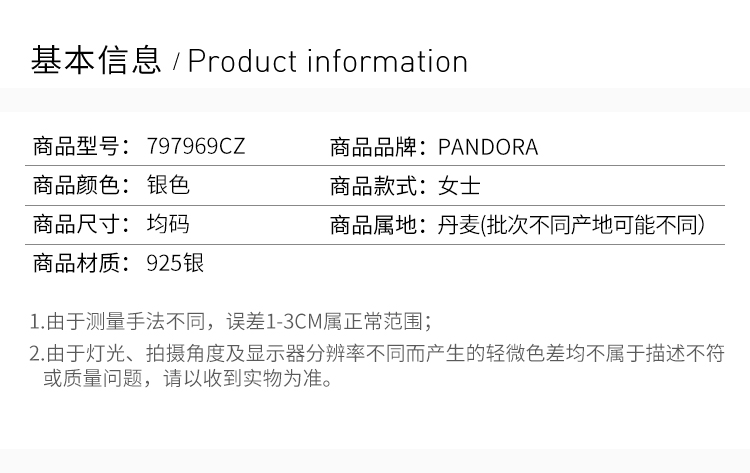Click the Product information title text
Screen dimensions: 750x473
[x=328, y=62]
